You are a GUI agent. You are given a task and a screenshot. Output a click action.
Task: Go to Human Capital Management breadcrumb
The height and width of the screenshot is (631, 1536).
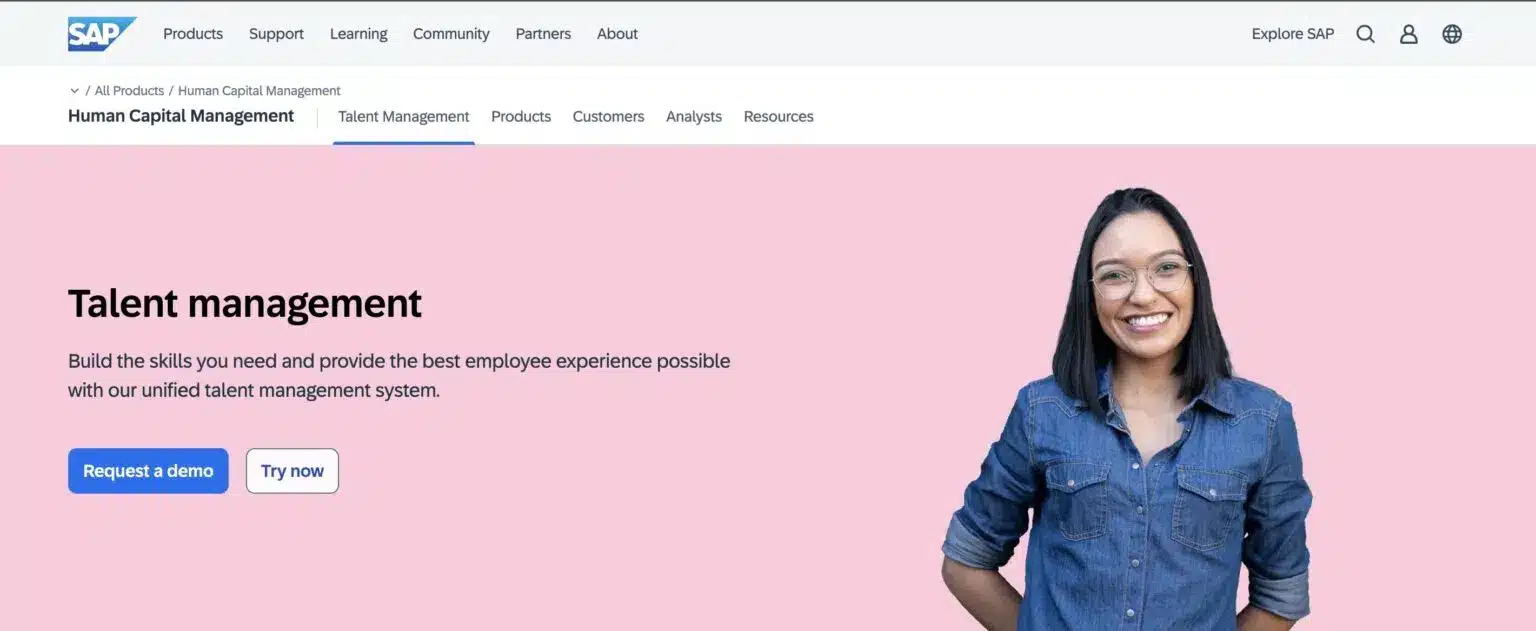click(x=259, y=91)
